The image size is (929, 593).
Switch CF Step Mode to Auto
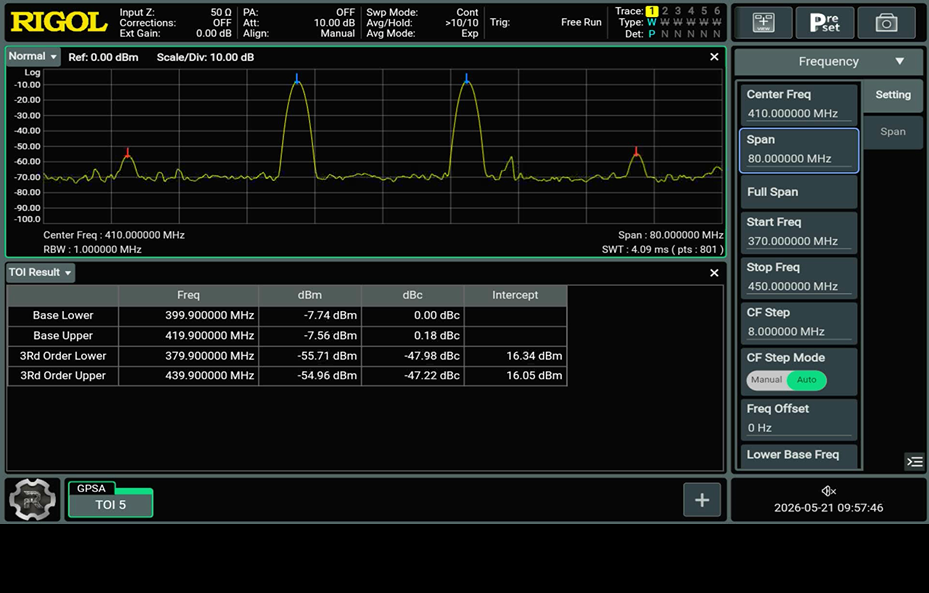806,380
